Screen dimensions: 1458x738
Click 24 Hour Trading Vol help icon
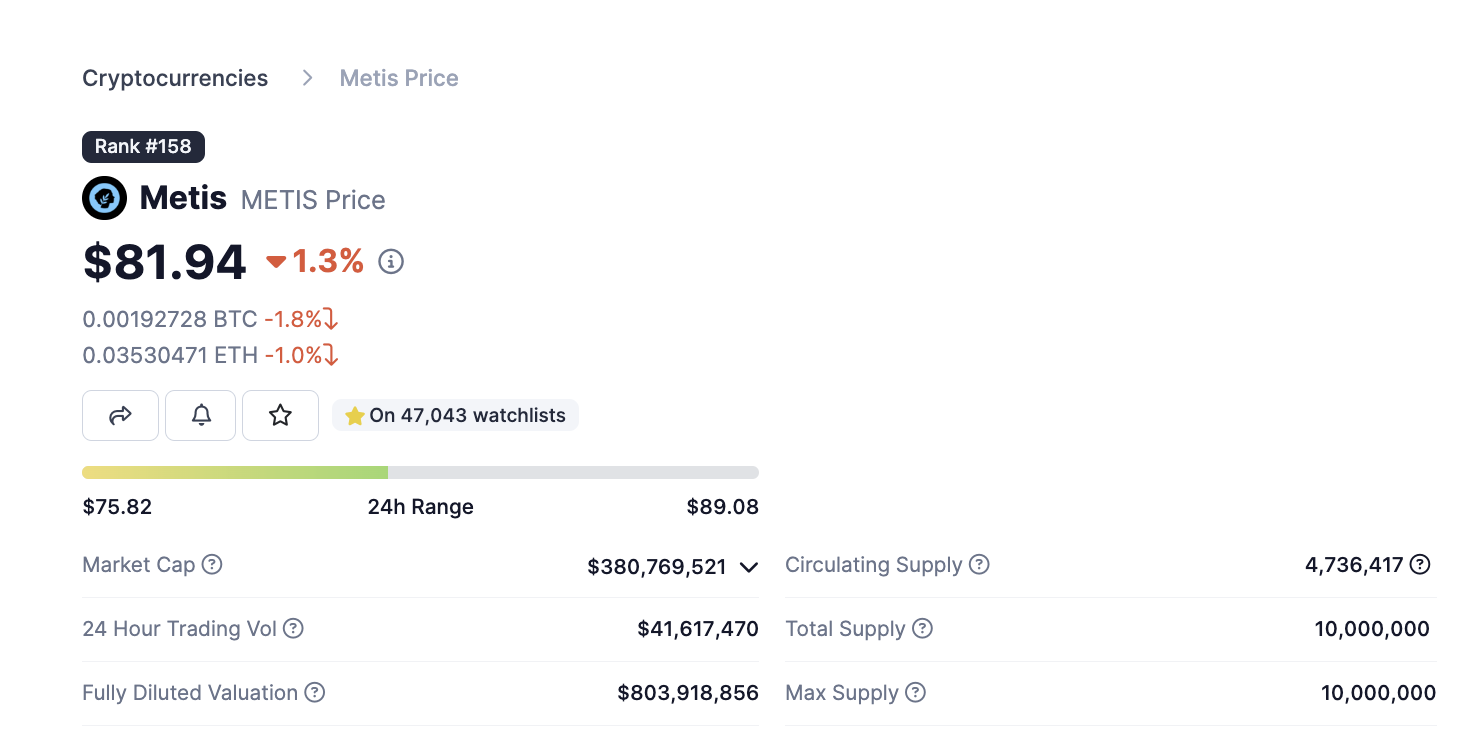pos(293,629)
